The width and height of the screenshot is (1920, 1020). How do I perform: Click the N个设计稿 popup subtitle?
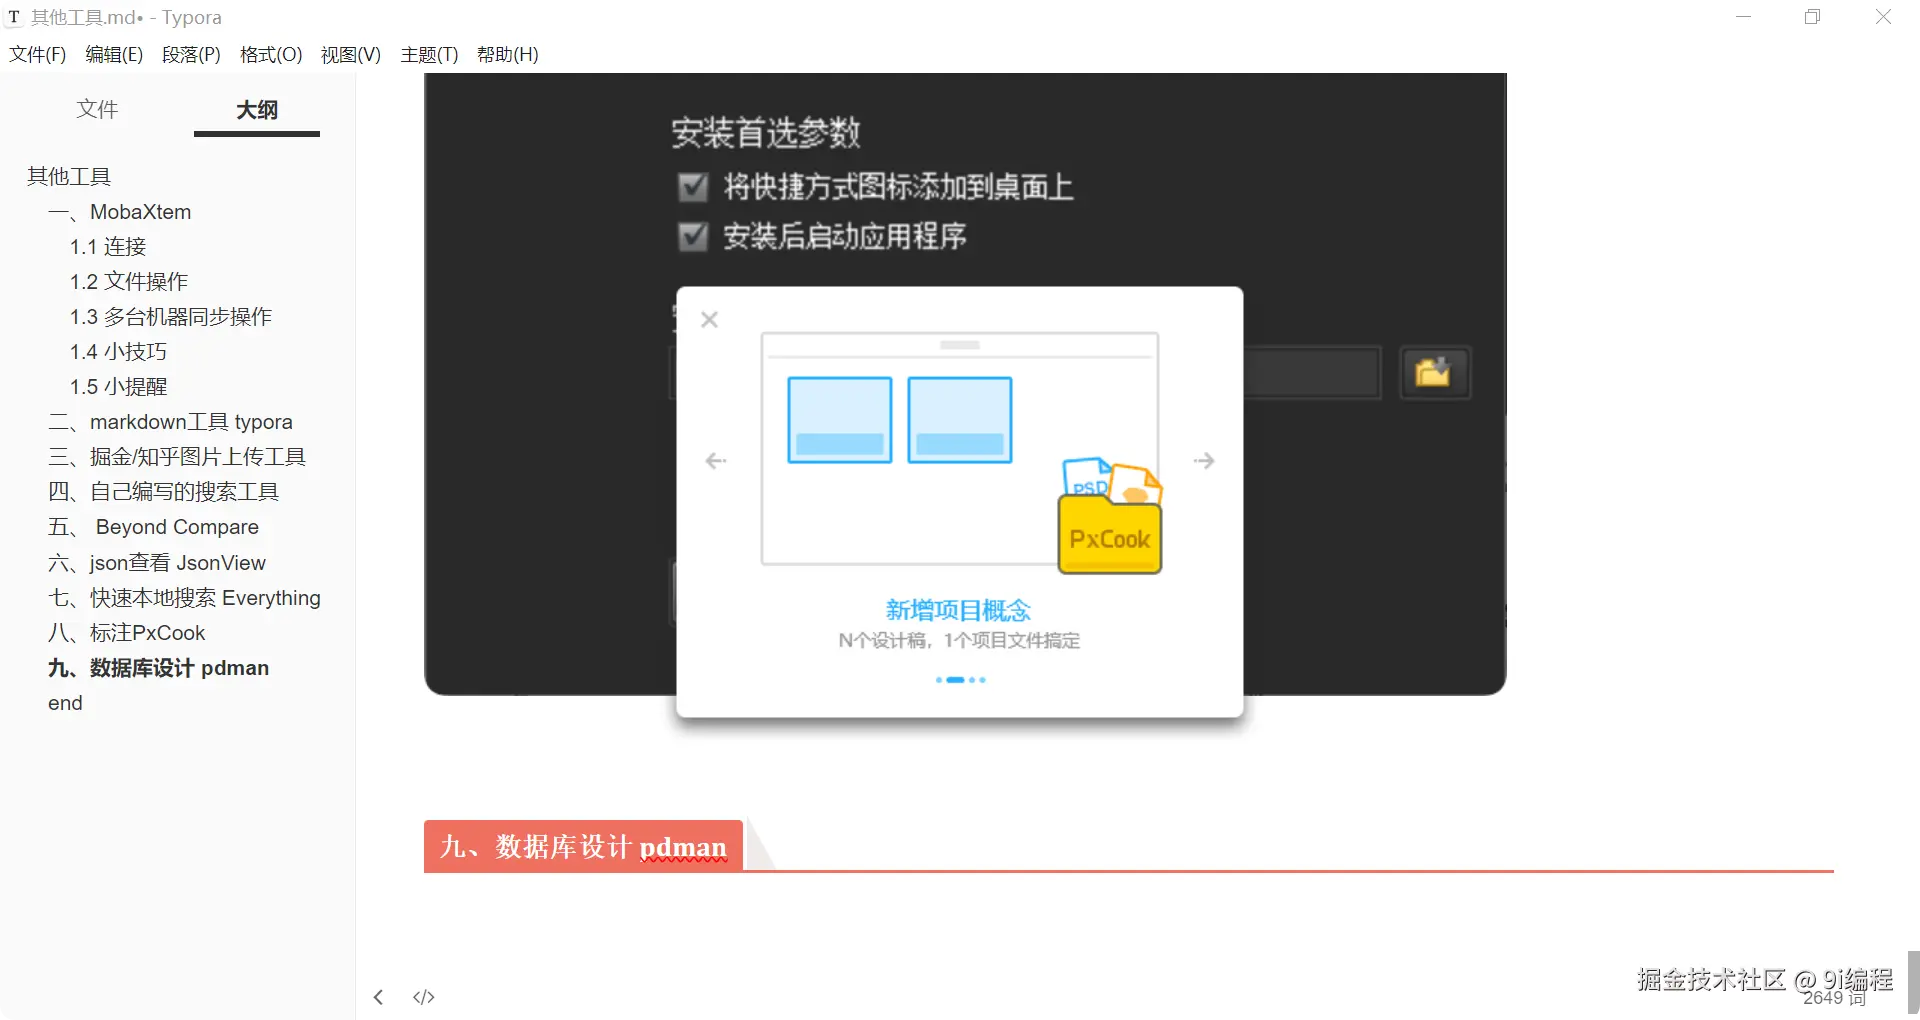coord(959,641)
